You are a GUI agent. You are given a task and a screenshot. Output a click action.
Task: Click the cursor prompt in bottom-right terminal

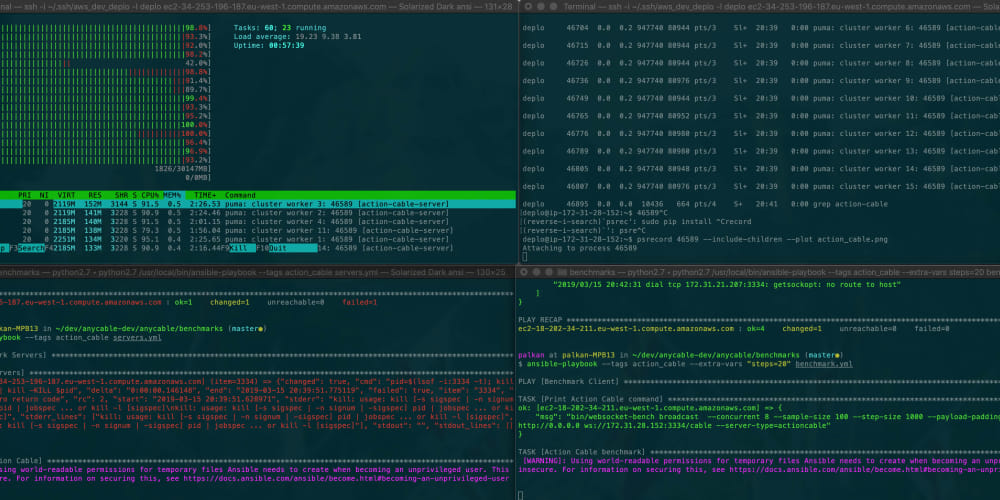click(520, 495)
